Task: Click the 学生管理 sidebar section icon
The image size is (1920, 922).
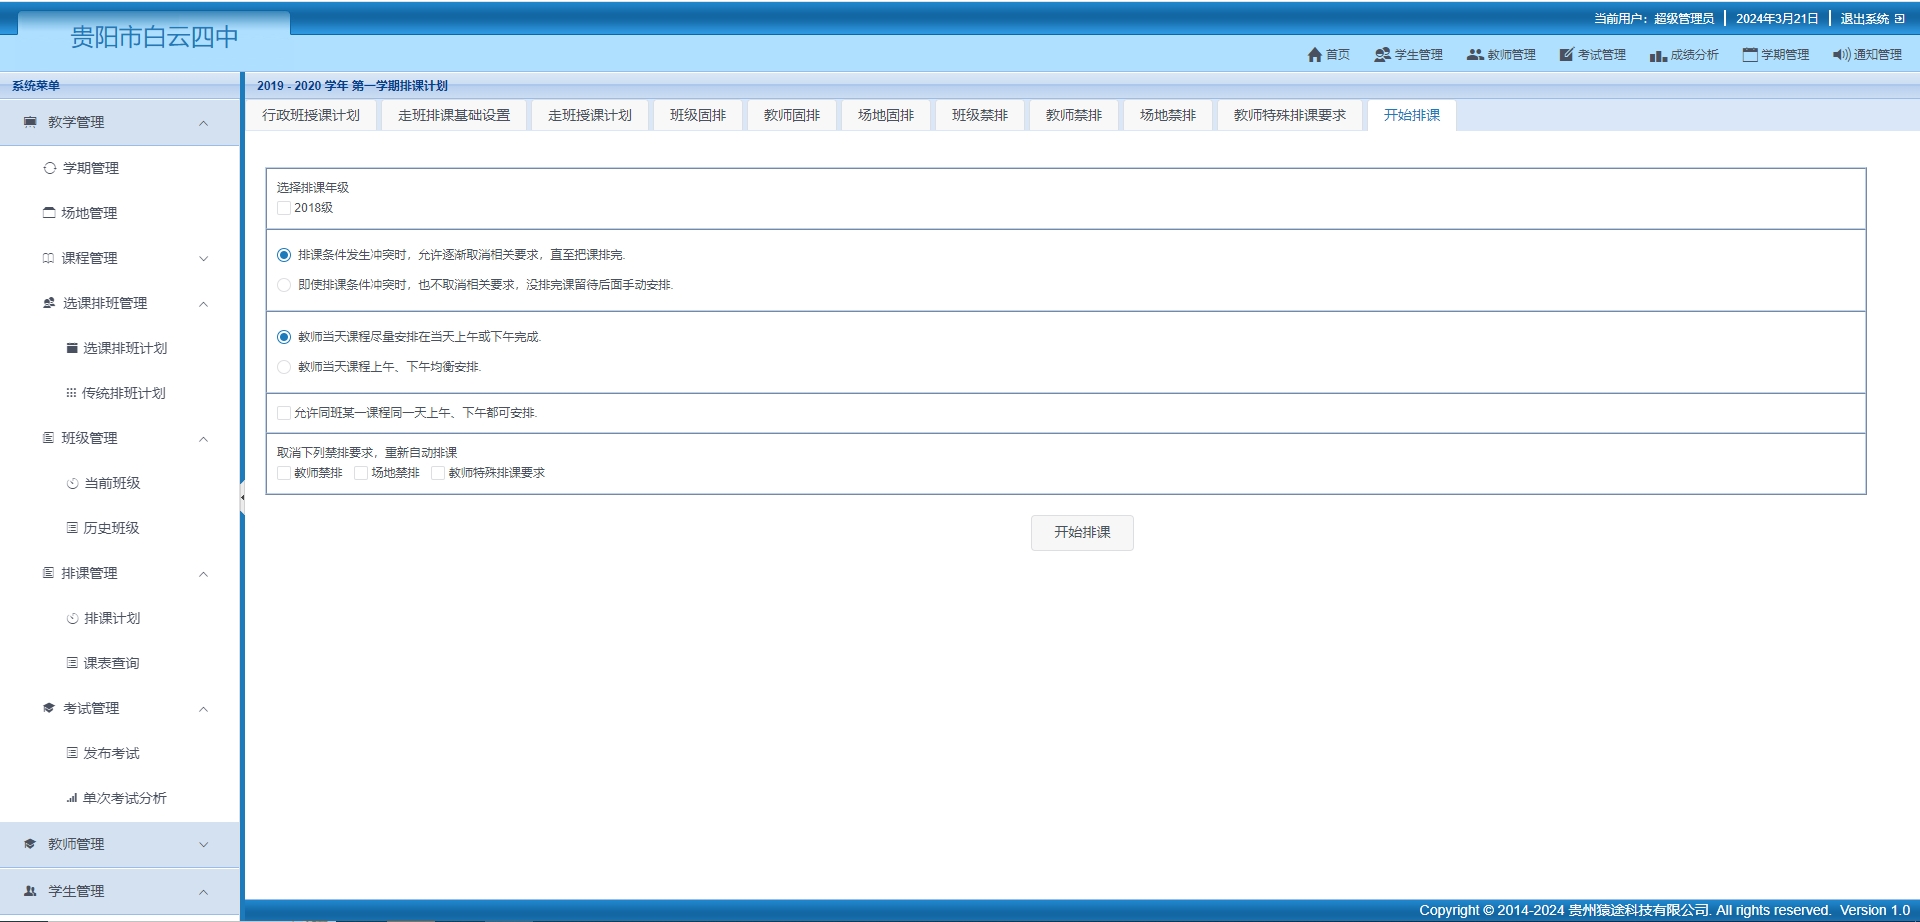Action: click(30, 891)
